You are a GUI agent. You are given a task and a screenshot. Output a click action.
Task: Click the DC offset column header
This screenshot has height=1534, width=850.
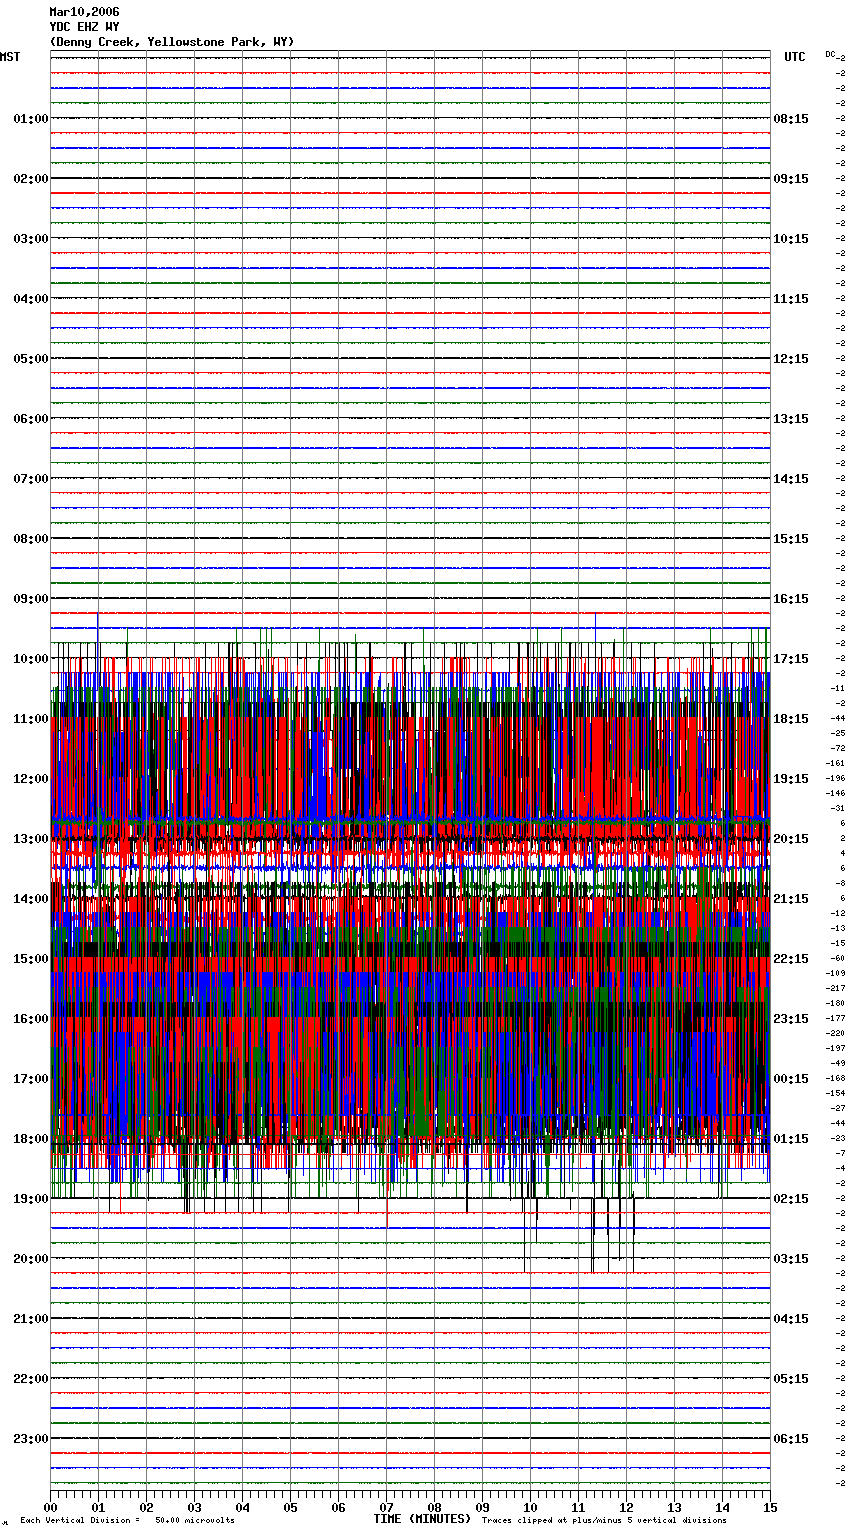pyautogui.click(x=830, y=54)
